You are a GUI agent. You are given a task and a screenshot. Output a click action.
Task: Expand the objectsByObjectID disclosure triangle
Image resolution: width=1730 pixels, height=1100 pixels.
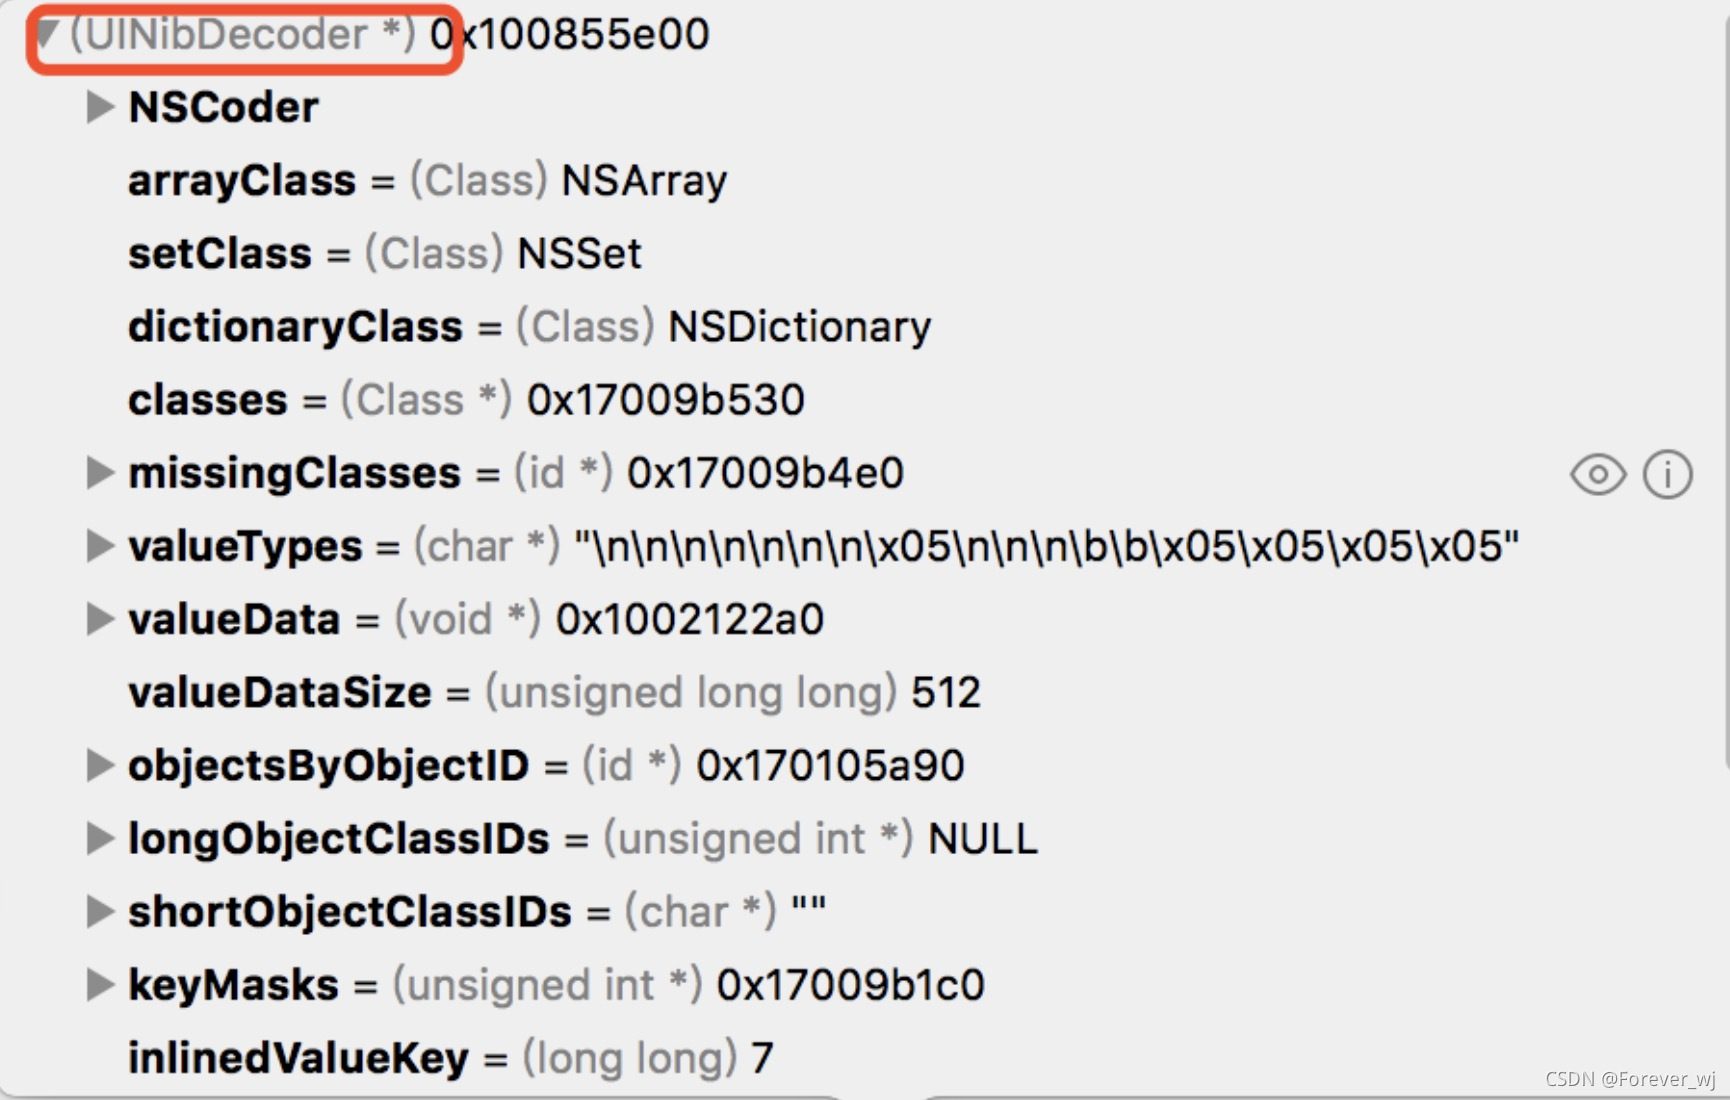pyautogui.click(x=99, y=765)
